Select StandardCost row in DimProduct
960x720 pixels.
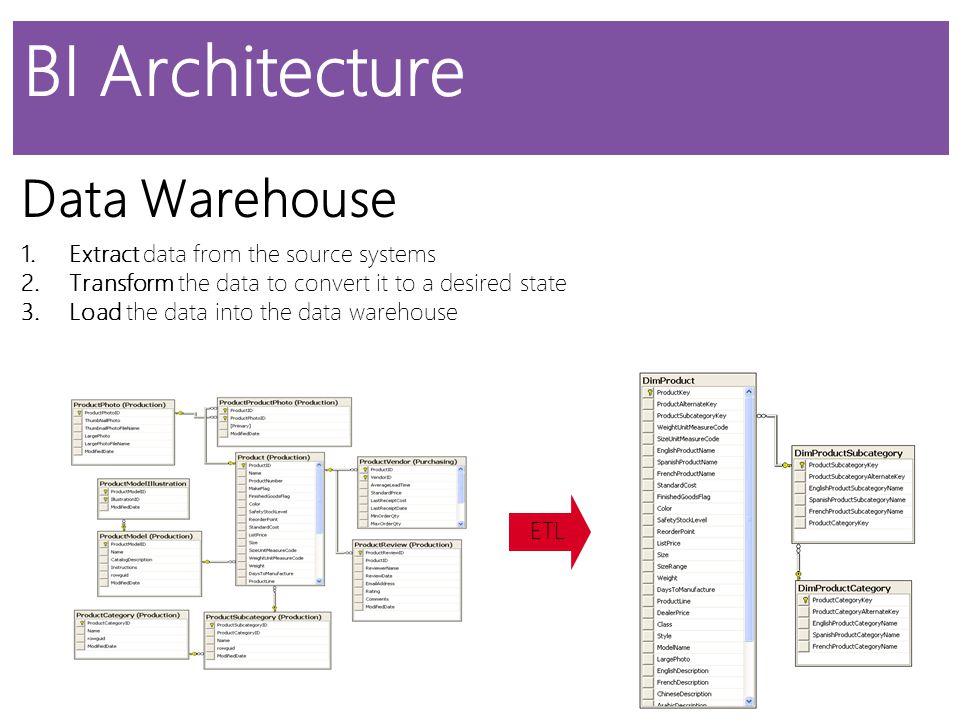click(x=693, y=486)
